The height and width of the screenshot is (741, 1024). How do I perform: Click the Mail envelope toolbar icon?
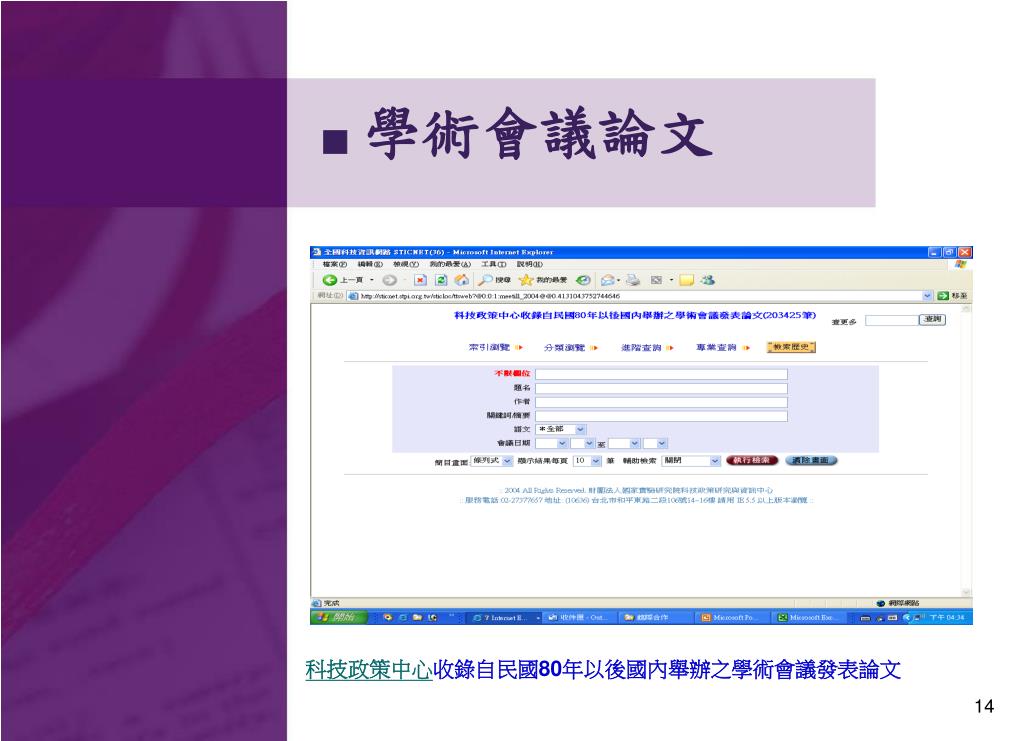tap(607, 280)
